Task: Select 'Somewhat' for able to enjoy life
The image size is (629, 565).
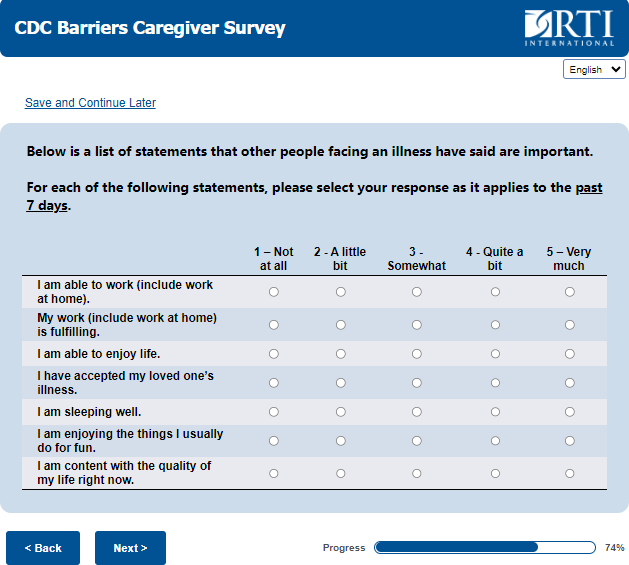Action: (417, 354)
